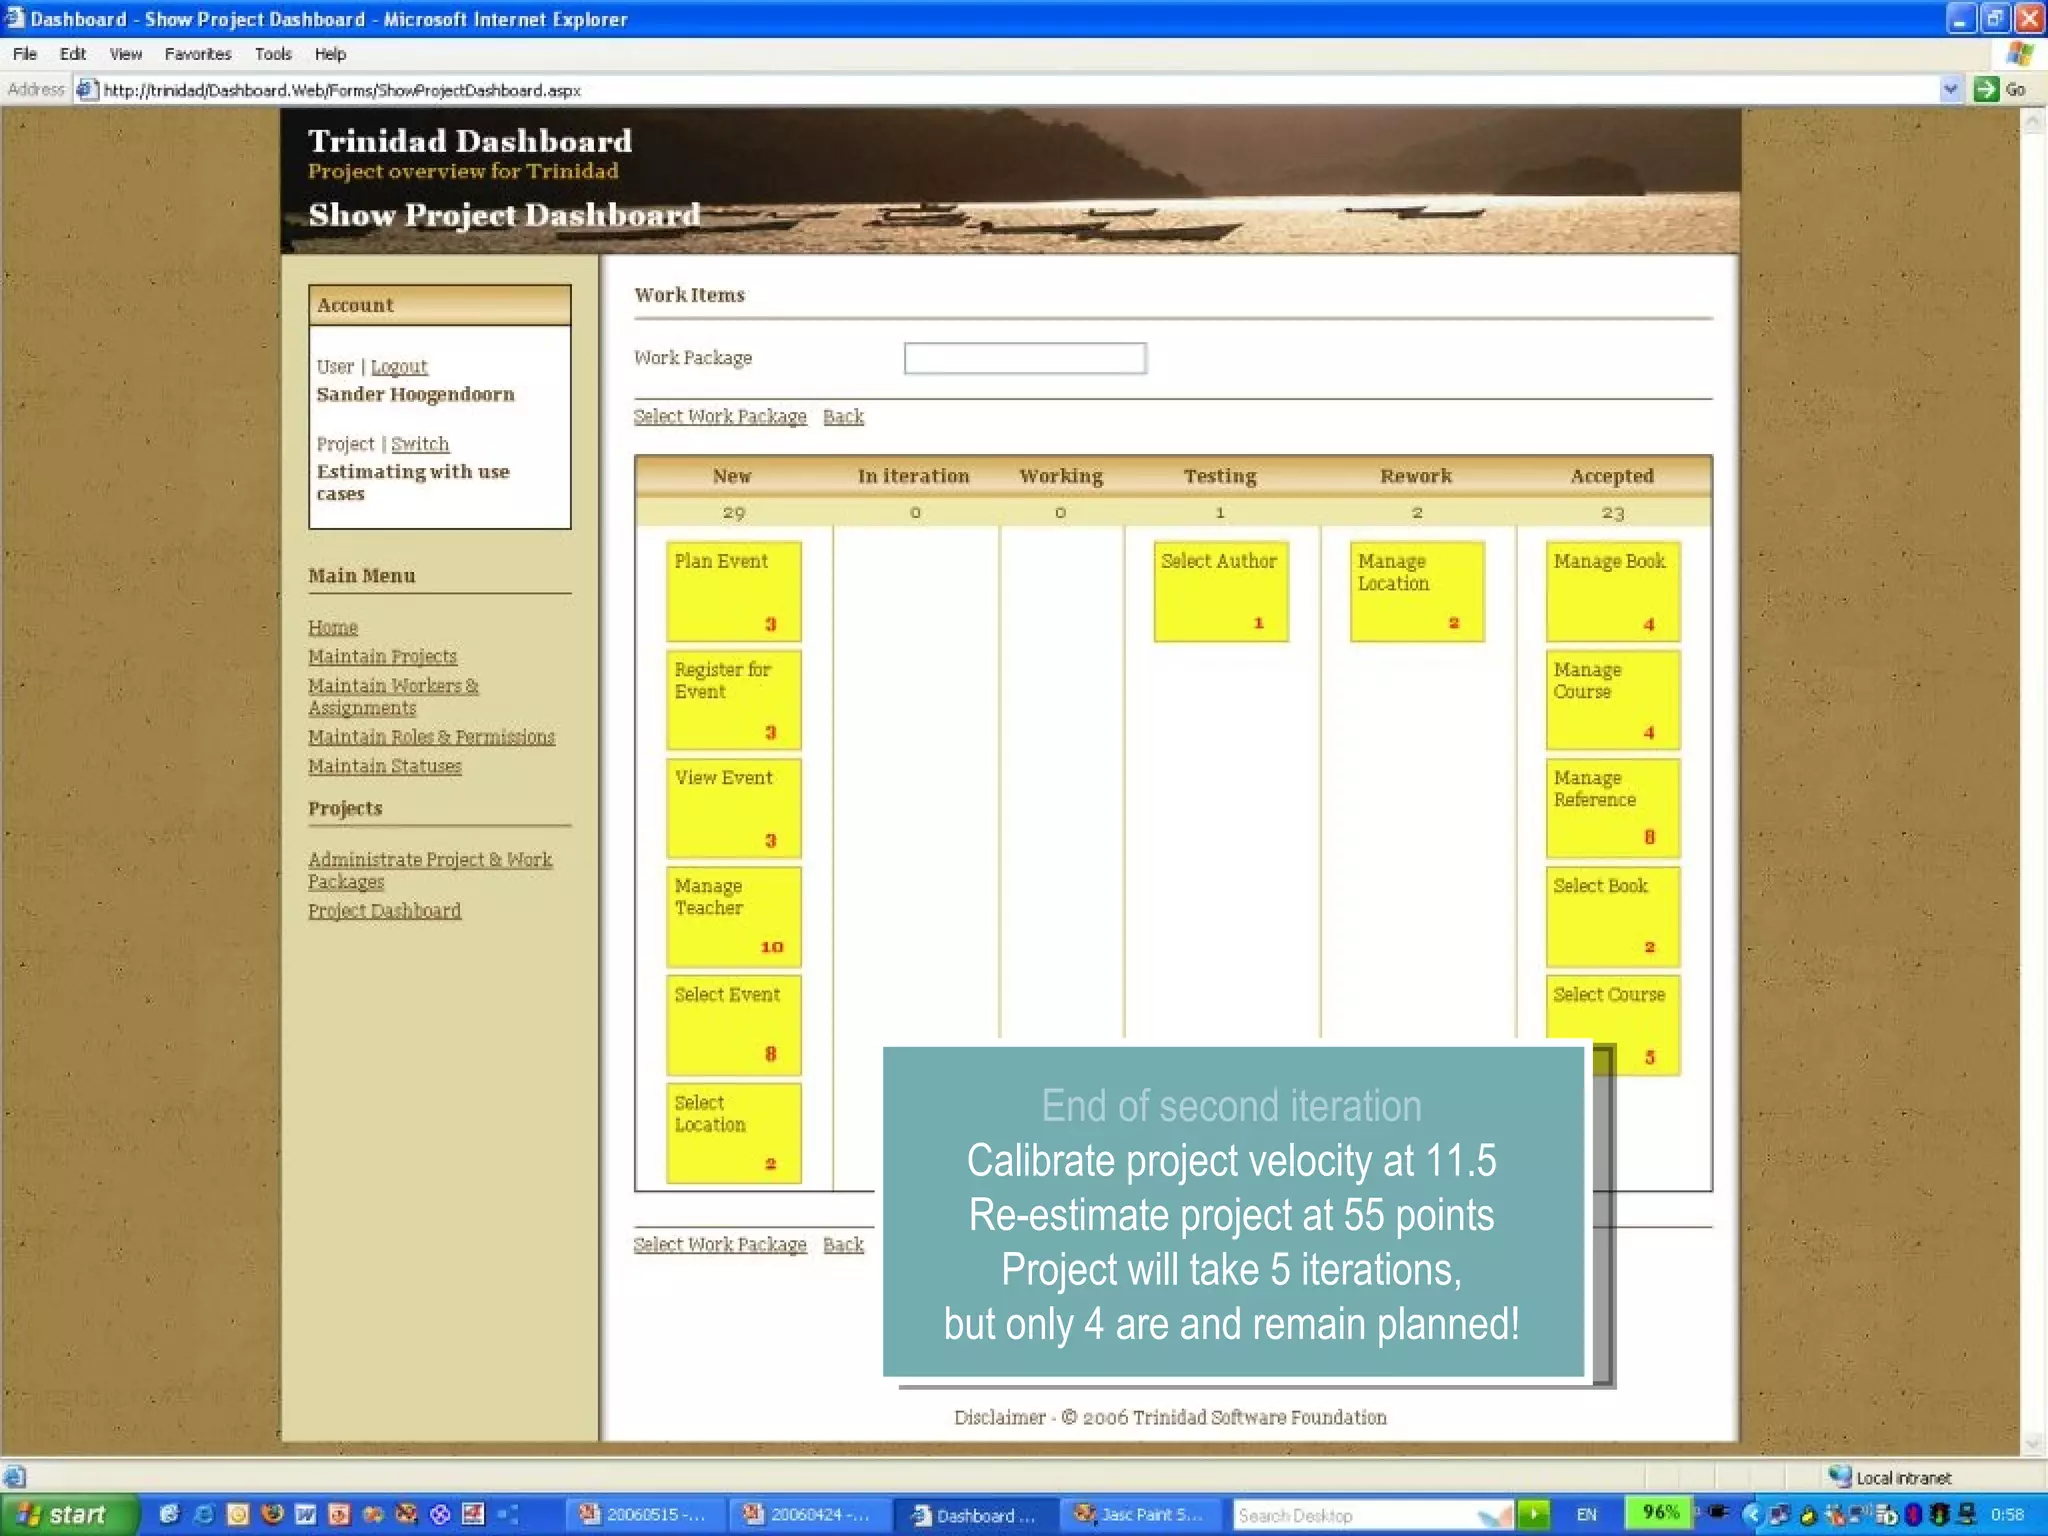Screen dimensions: 2048x1536
Task: Click the Switch project link
Action: coord(419,444)
